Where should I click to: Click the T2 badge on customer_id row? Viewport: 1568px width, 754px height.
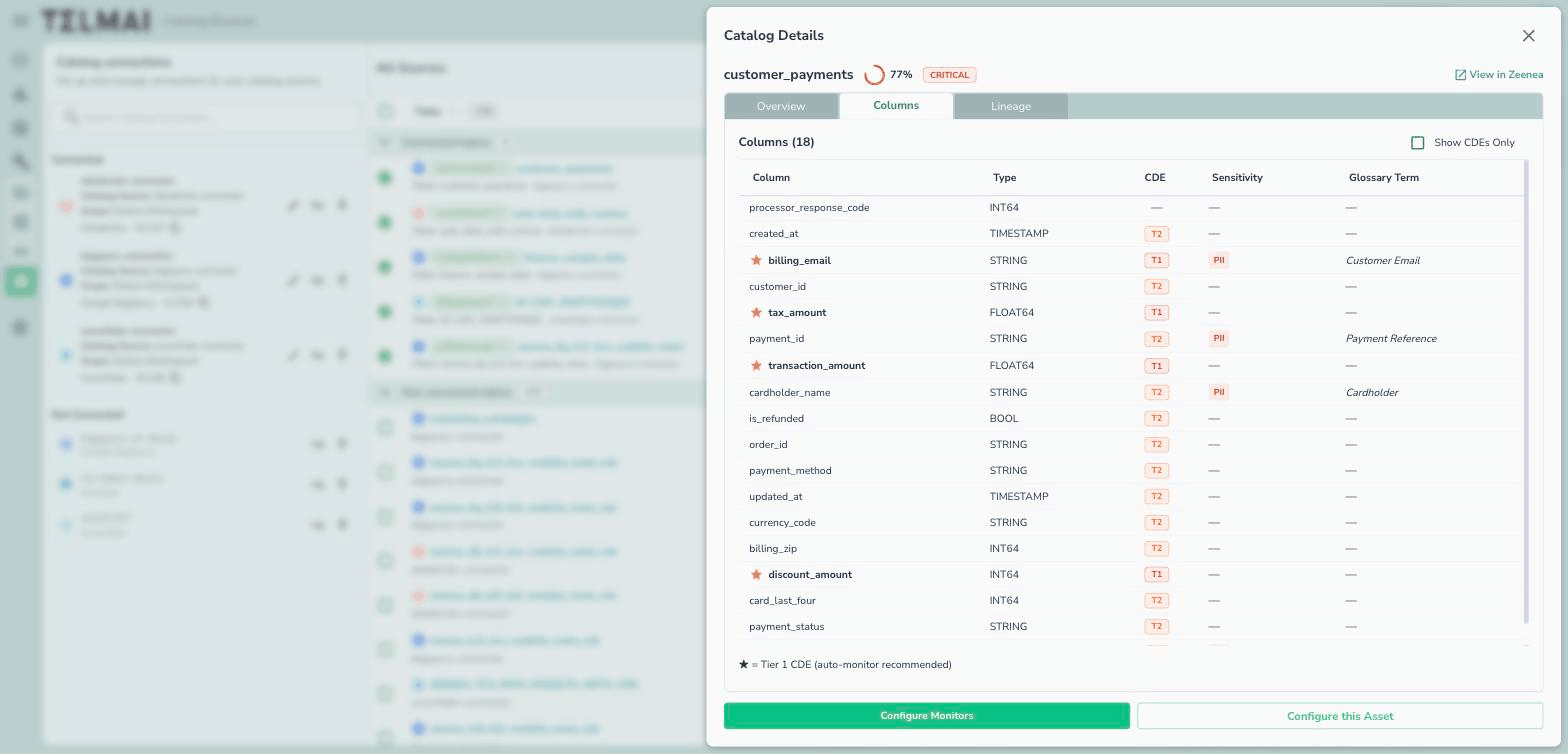tap(1156, 286)
